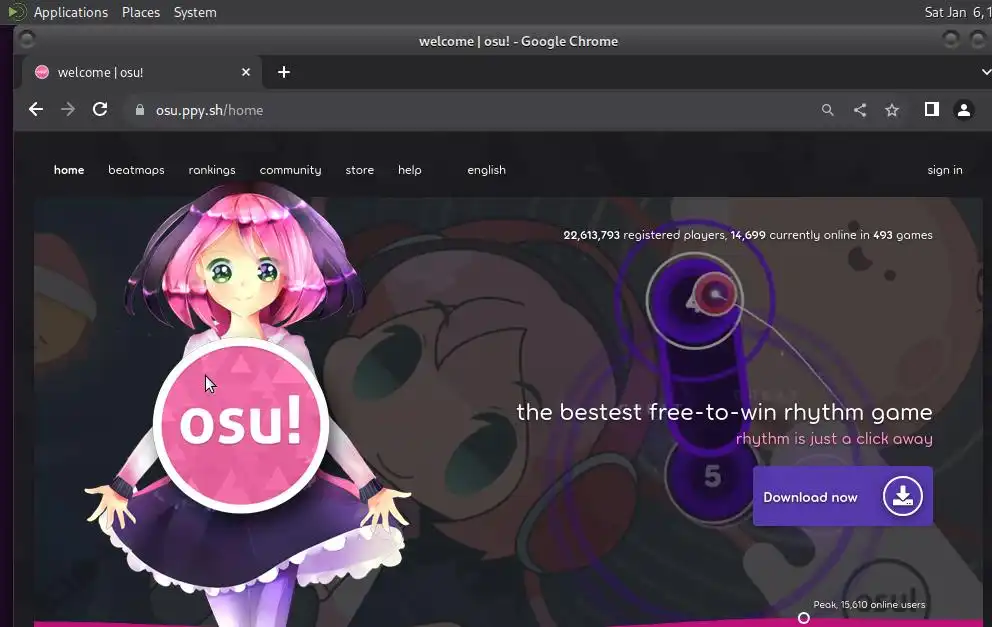View site security lock icon
The height and width of the screenshot is (627, 992).
(140, 110)
